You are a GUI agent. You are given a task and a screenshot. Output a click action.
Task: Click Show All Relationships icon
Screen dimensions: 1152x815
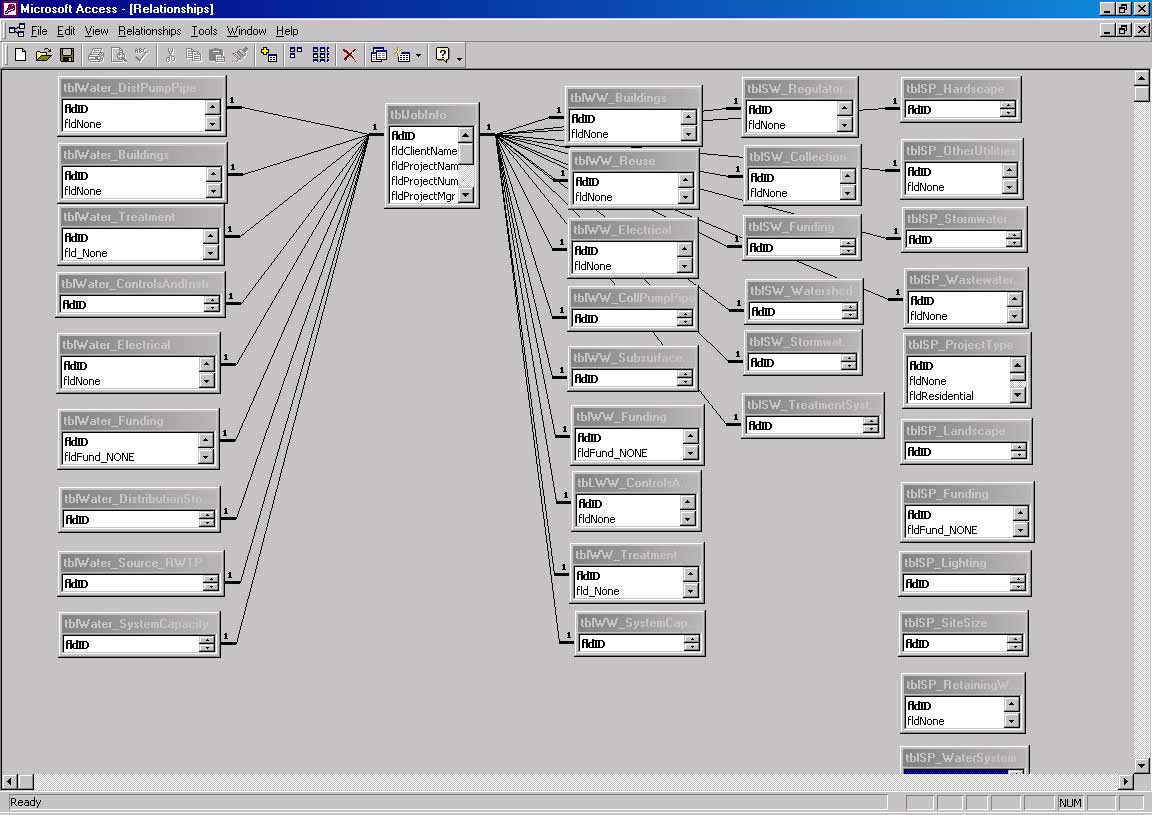pyautogui.click(x=320, y=55)
